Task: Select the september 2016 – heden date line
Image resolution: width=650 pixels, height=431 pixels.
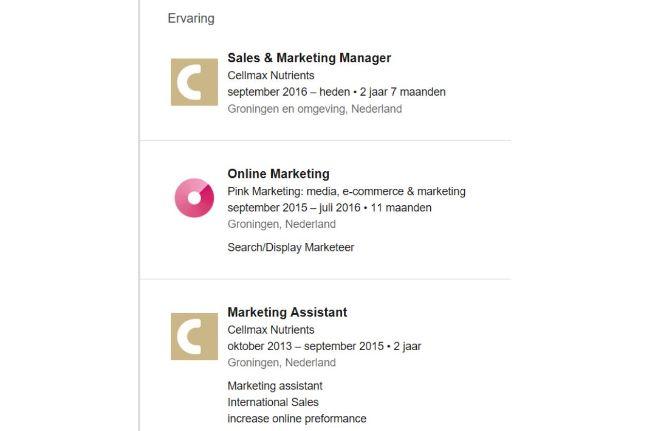Action: [x=336, y=92]
